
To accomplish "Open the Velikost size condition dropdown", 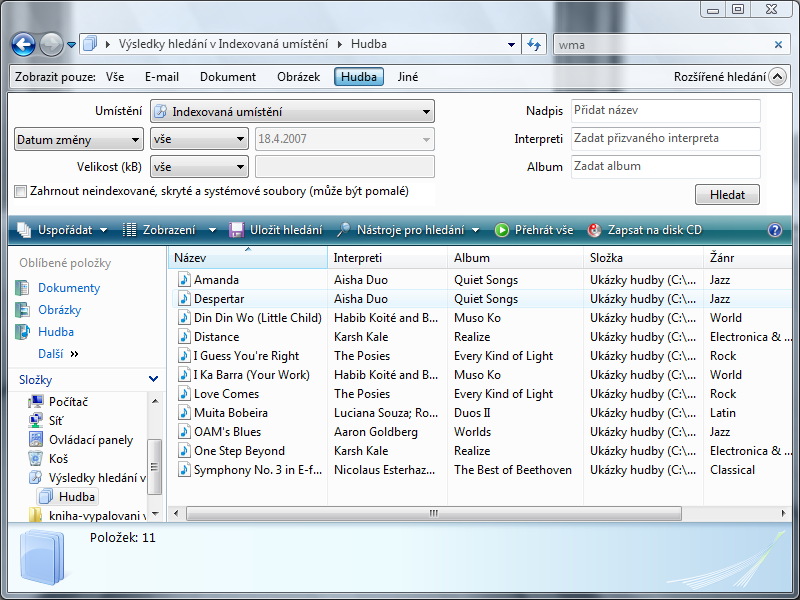I will click(199, 167).
